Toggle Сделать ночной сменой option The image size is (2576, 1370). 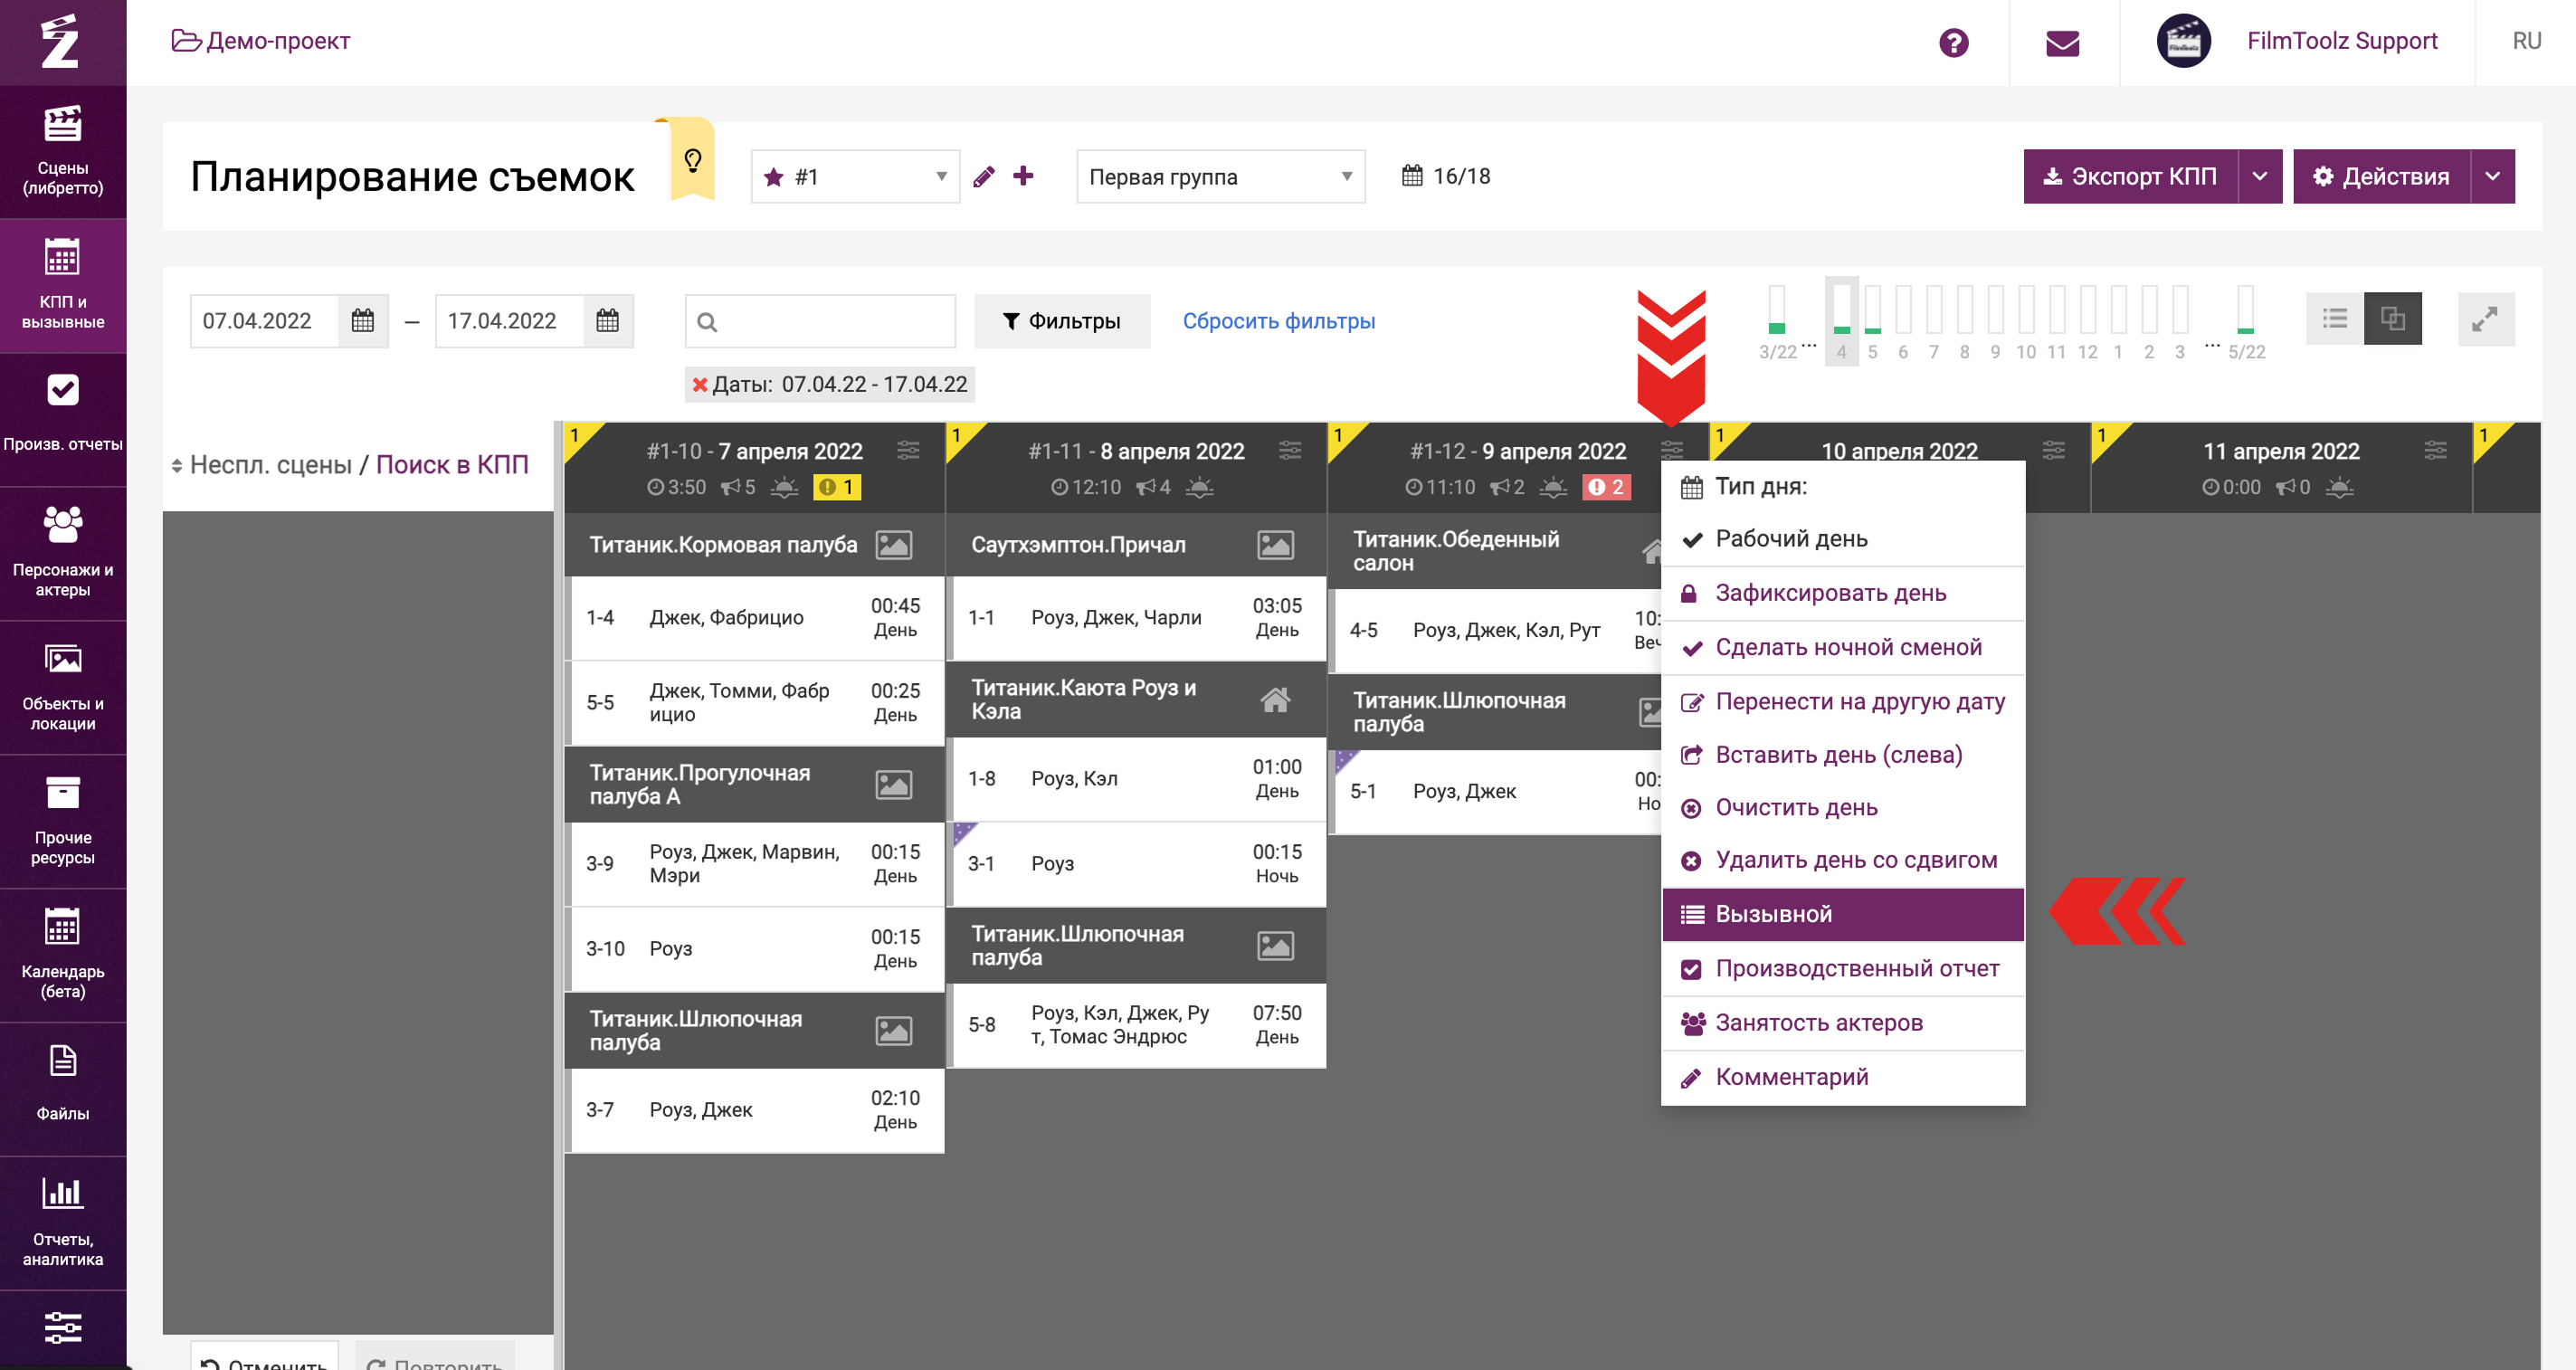(x=1848, y=647)
